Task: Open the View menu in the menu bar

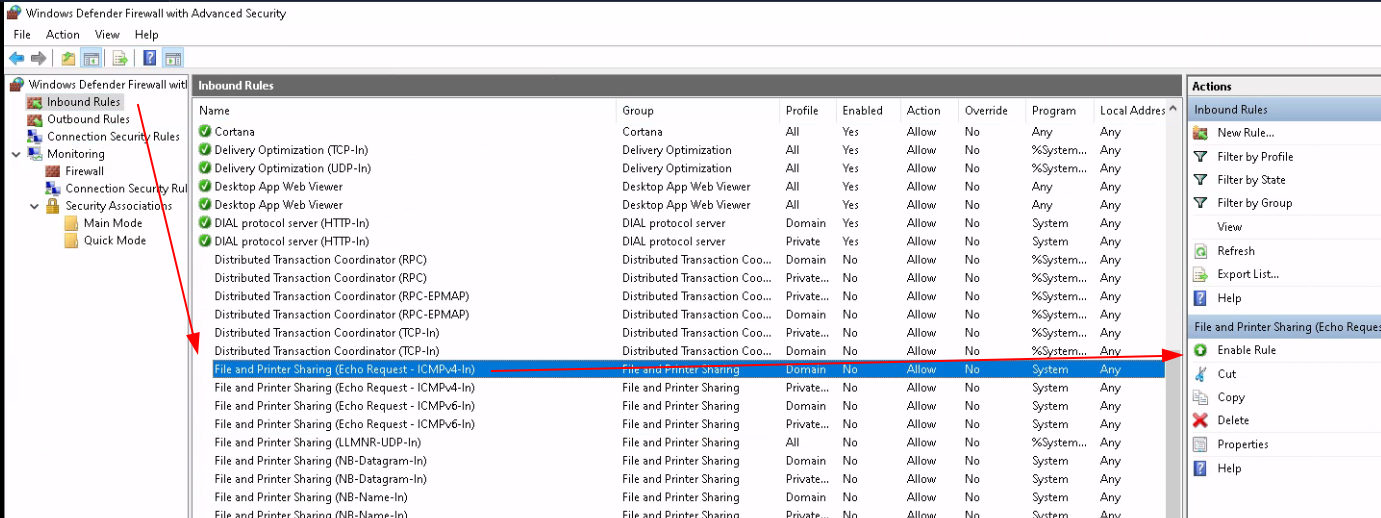Action: pos(107,34)
